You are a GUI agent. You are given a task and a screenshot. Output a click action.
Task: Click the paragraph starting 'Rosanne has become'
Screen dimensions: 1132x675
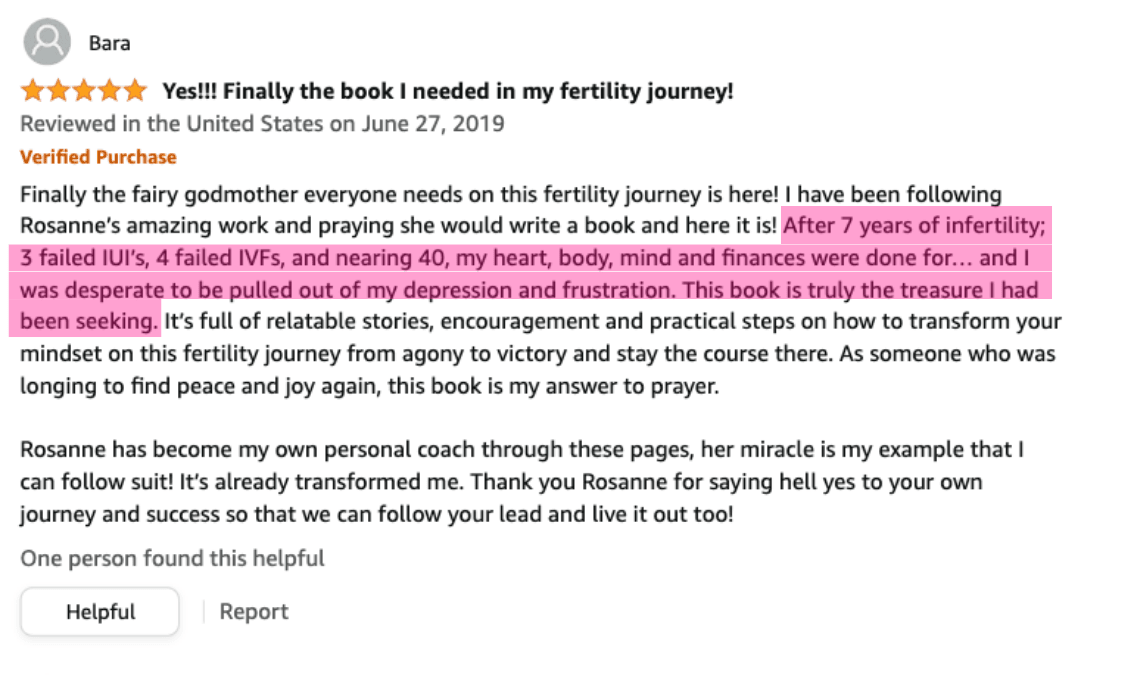pyautogui.click(x=521, y=482)
